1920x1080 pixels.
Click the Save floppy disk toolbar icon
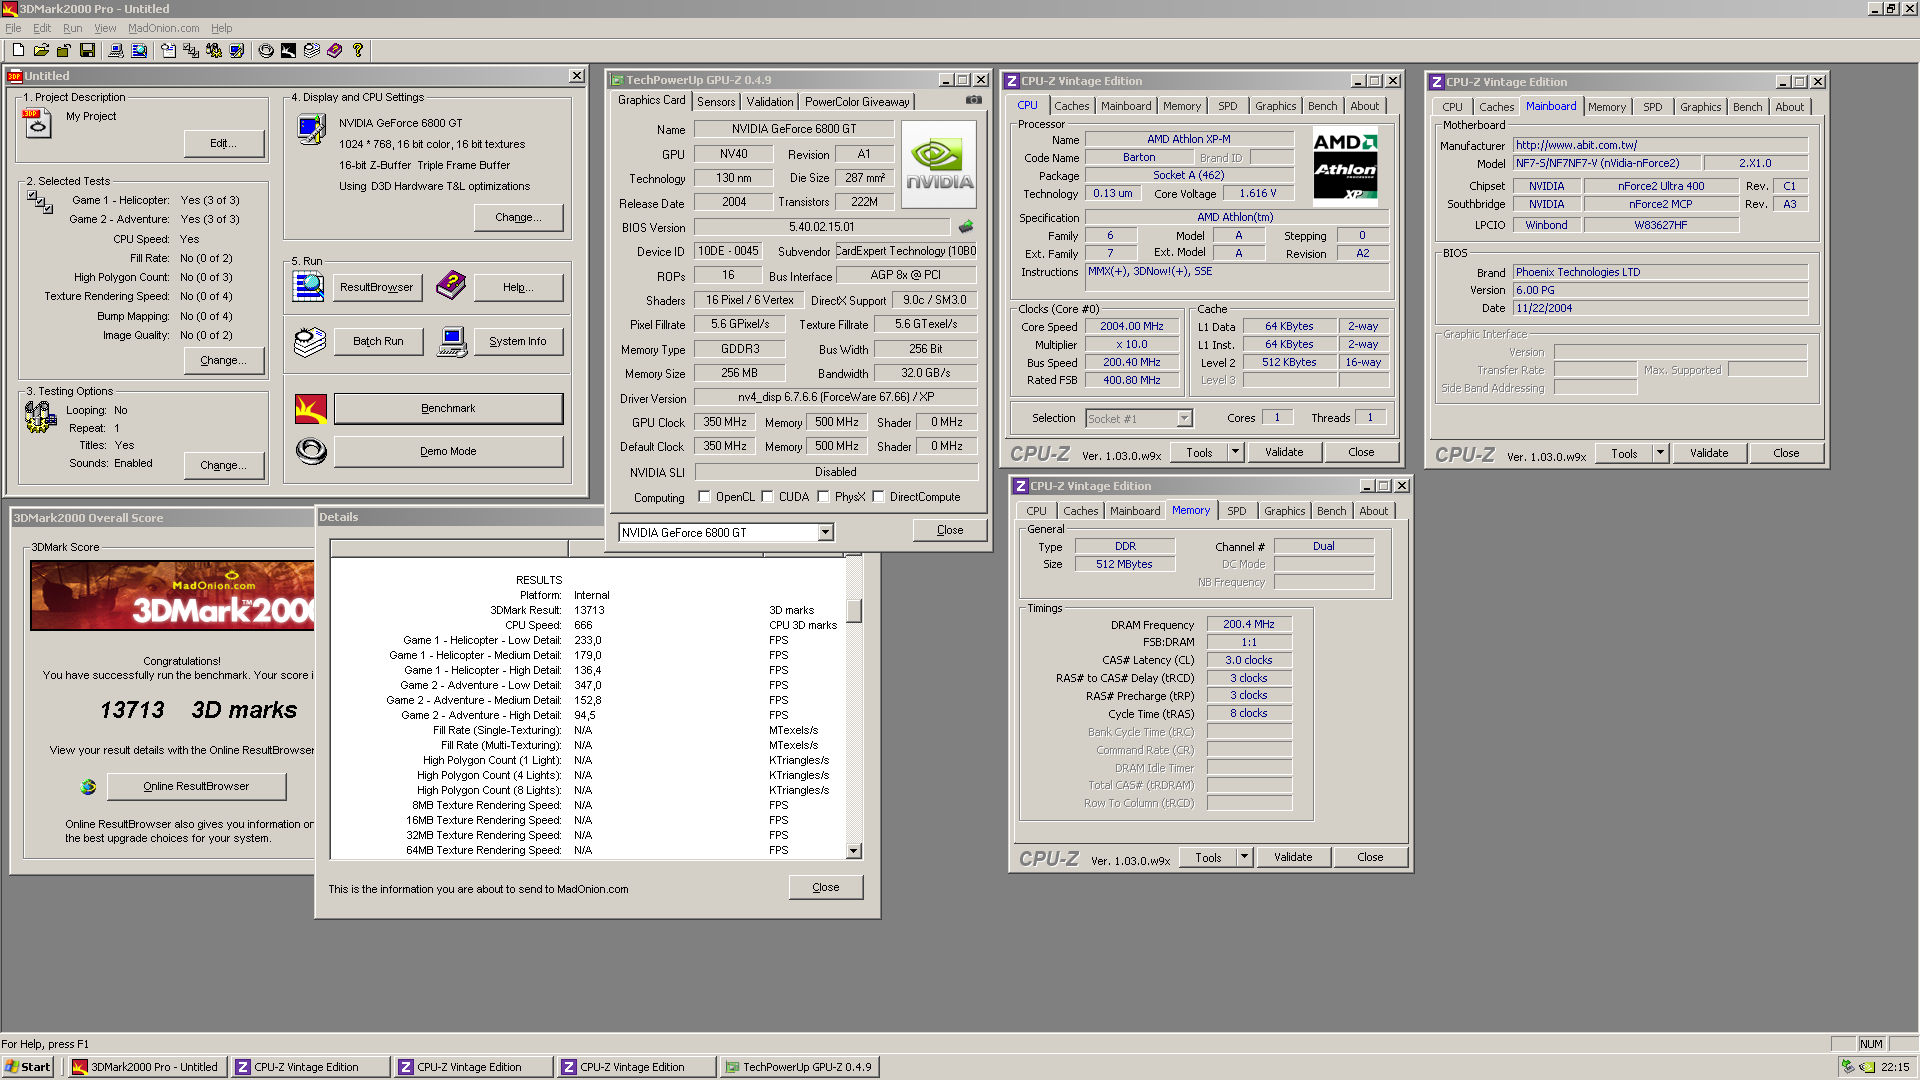pyautogui.click(x=87, y=50)
